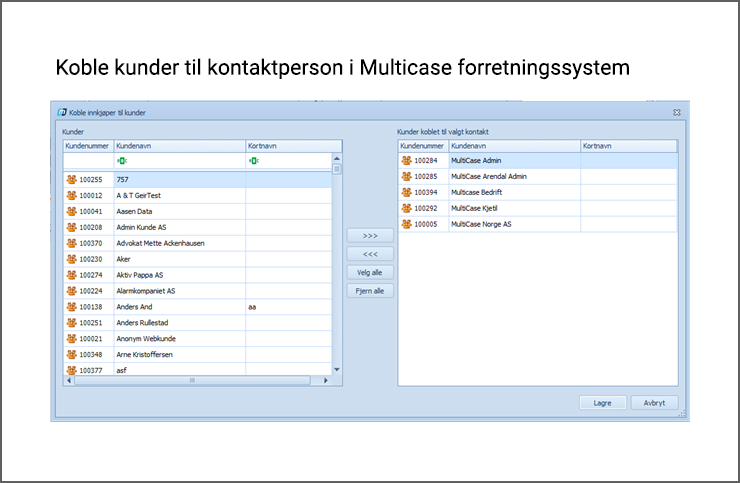
Task: Click the customer icon next to 100224
Action: (x=71, y=291)
